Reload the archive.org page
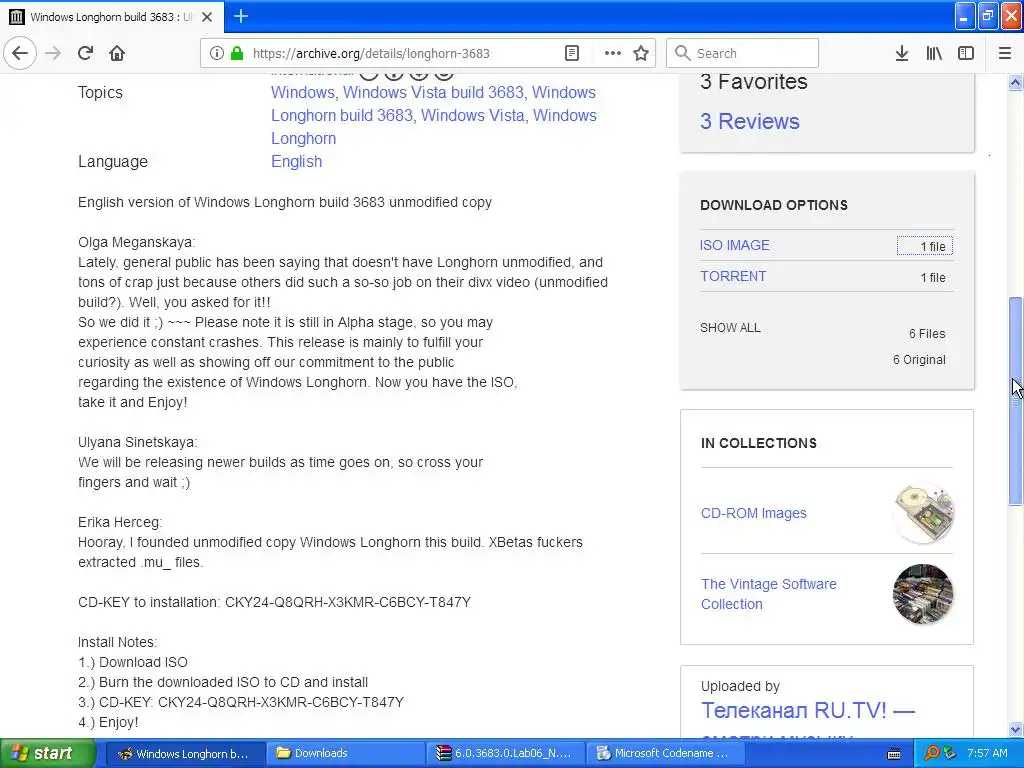1024x768 pixels. pos(85,53)
